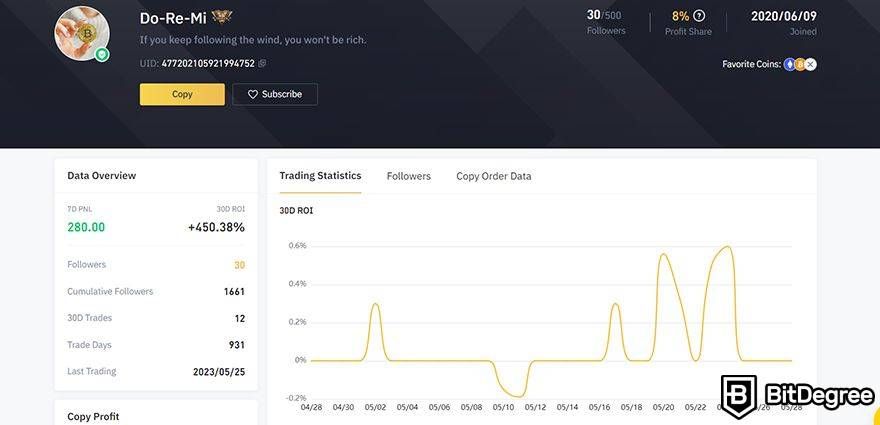Click the 2020/06/09 Joined date

pos(783,16)
